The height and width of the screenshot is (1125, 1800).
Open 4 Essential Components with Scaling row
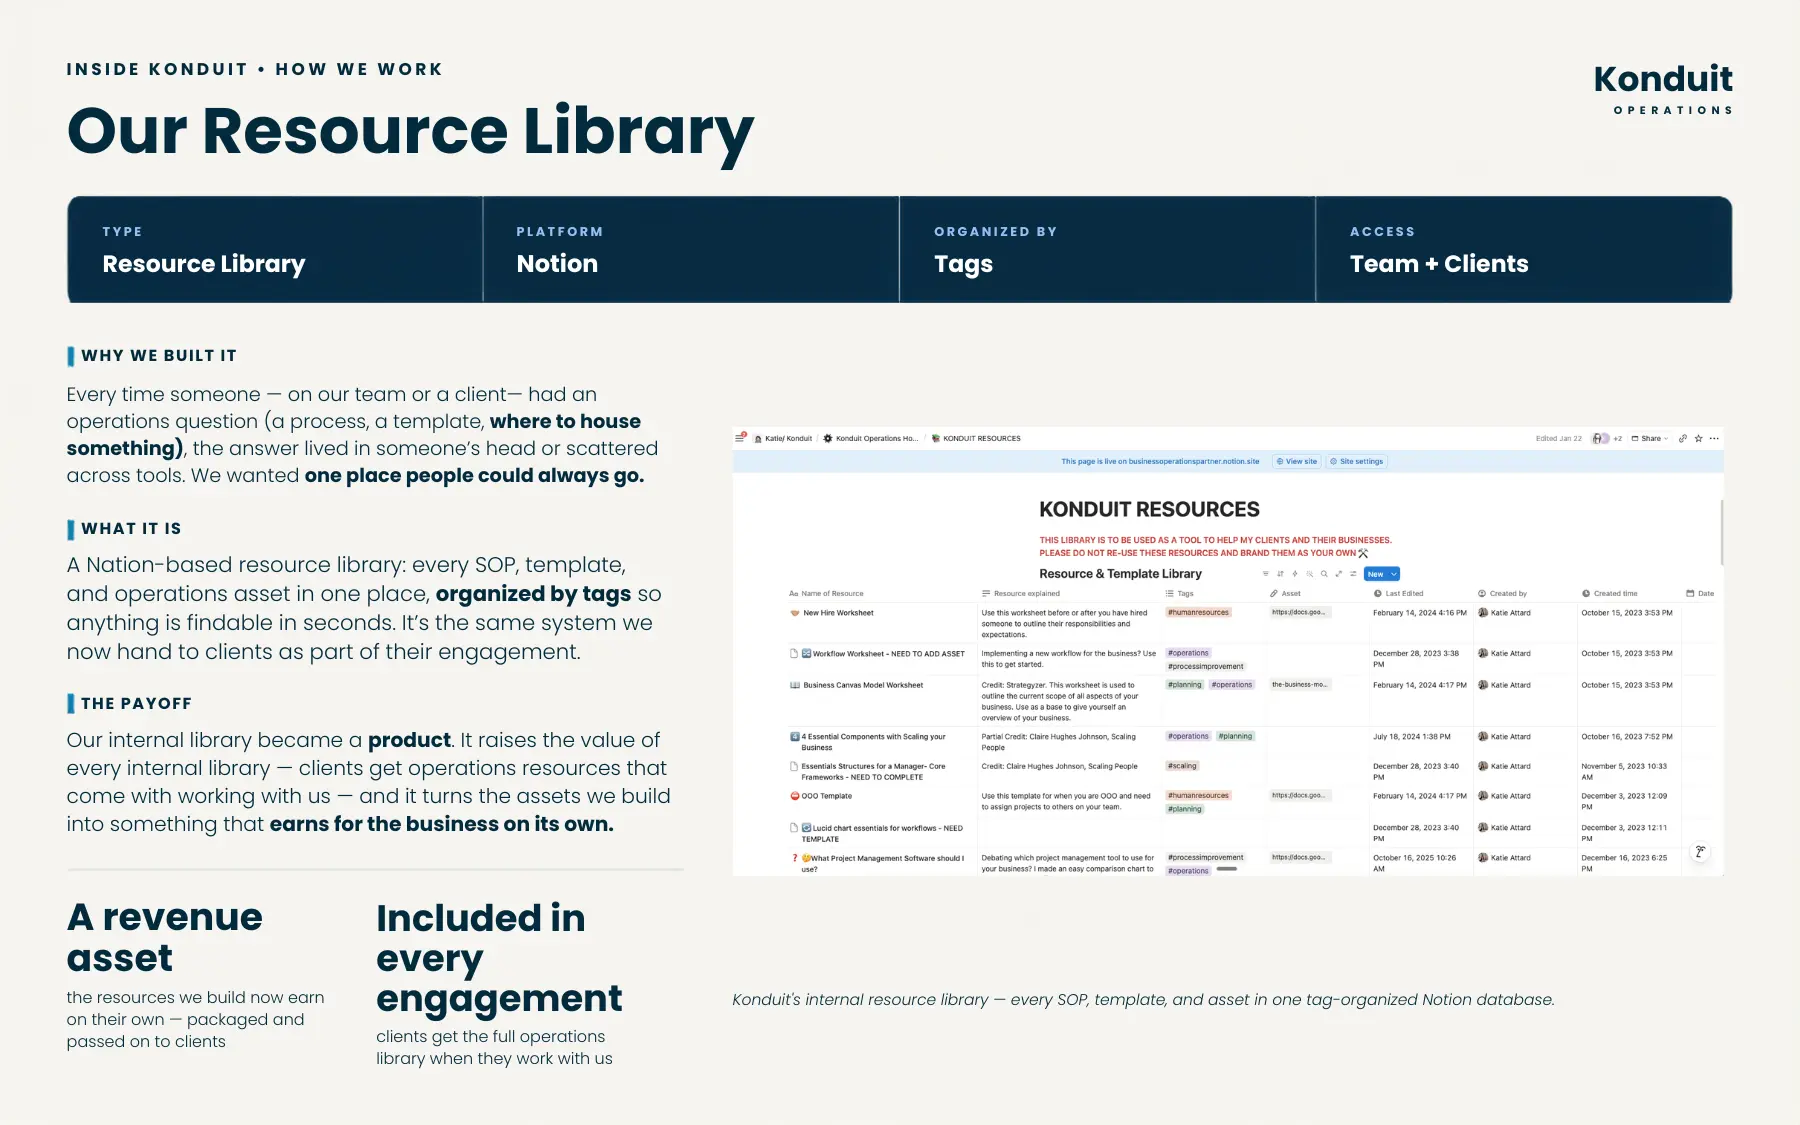coord(873,741)
